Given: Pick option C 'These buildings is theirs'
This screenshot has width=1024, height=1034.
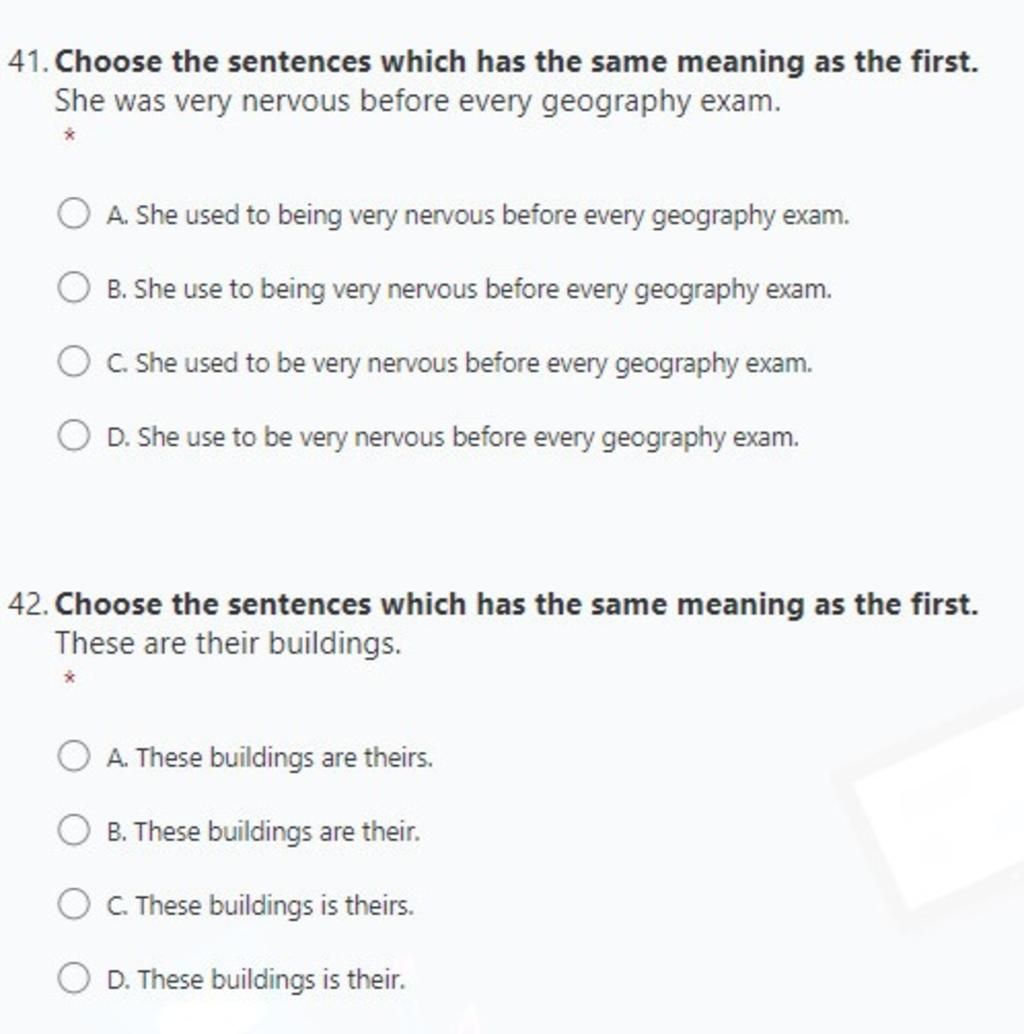Looking at the screenshot, I should pyautogui.click(x=73, y=903).
